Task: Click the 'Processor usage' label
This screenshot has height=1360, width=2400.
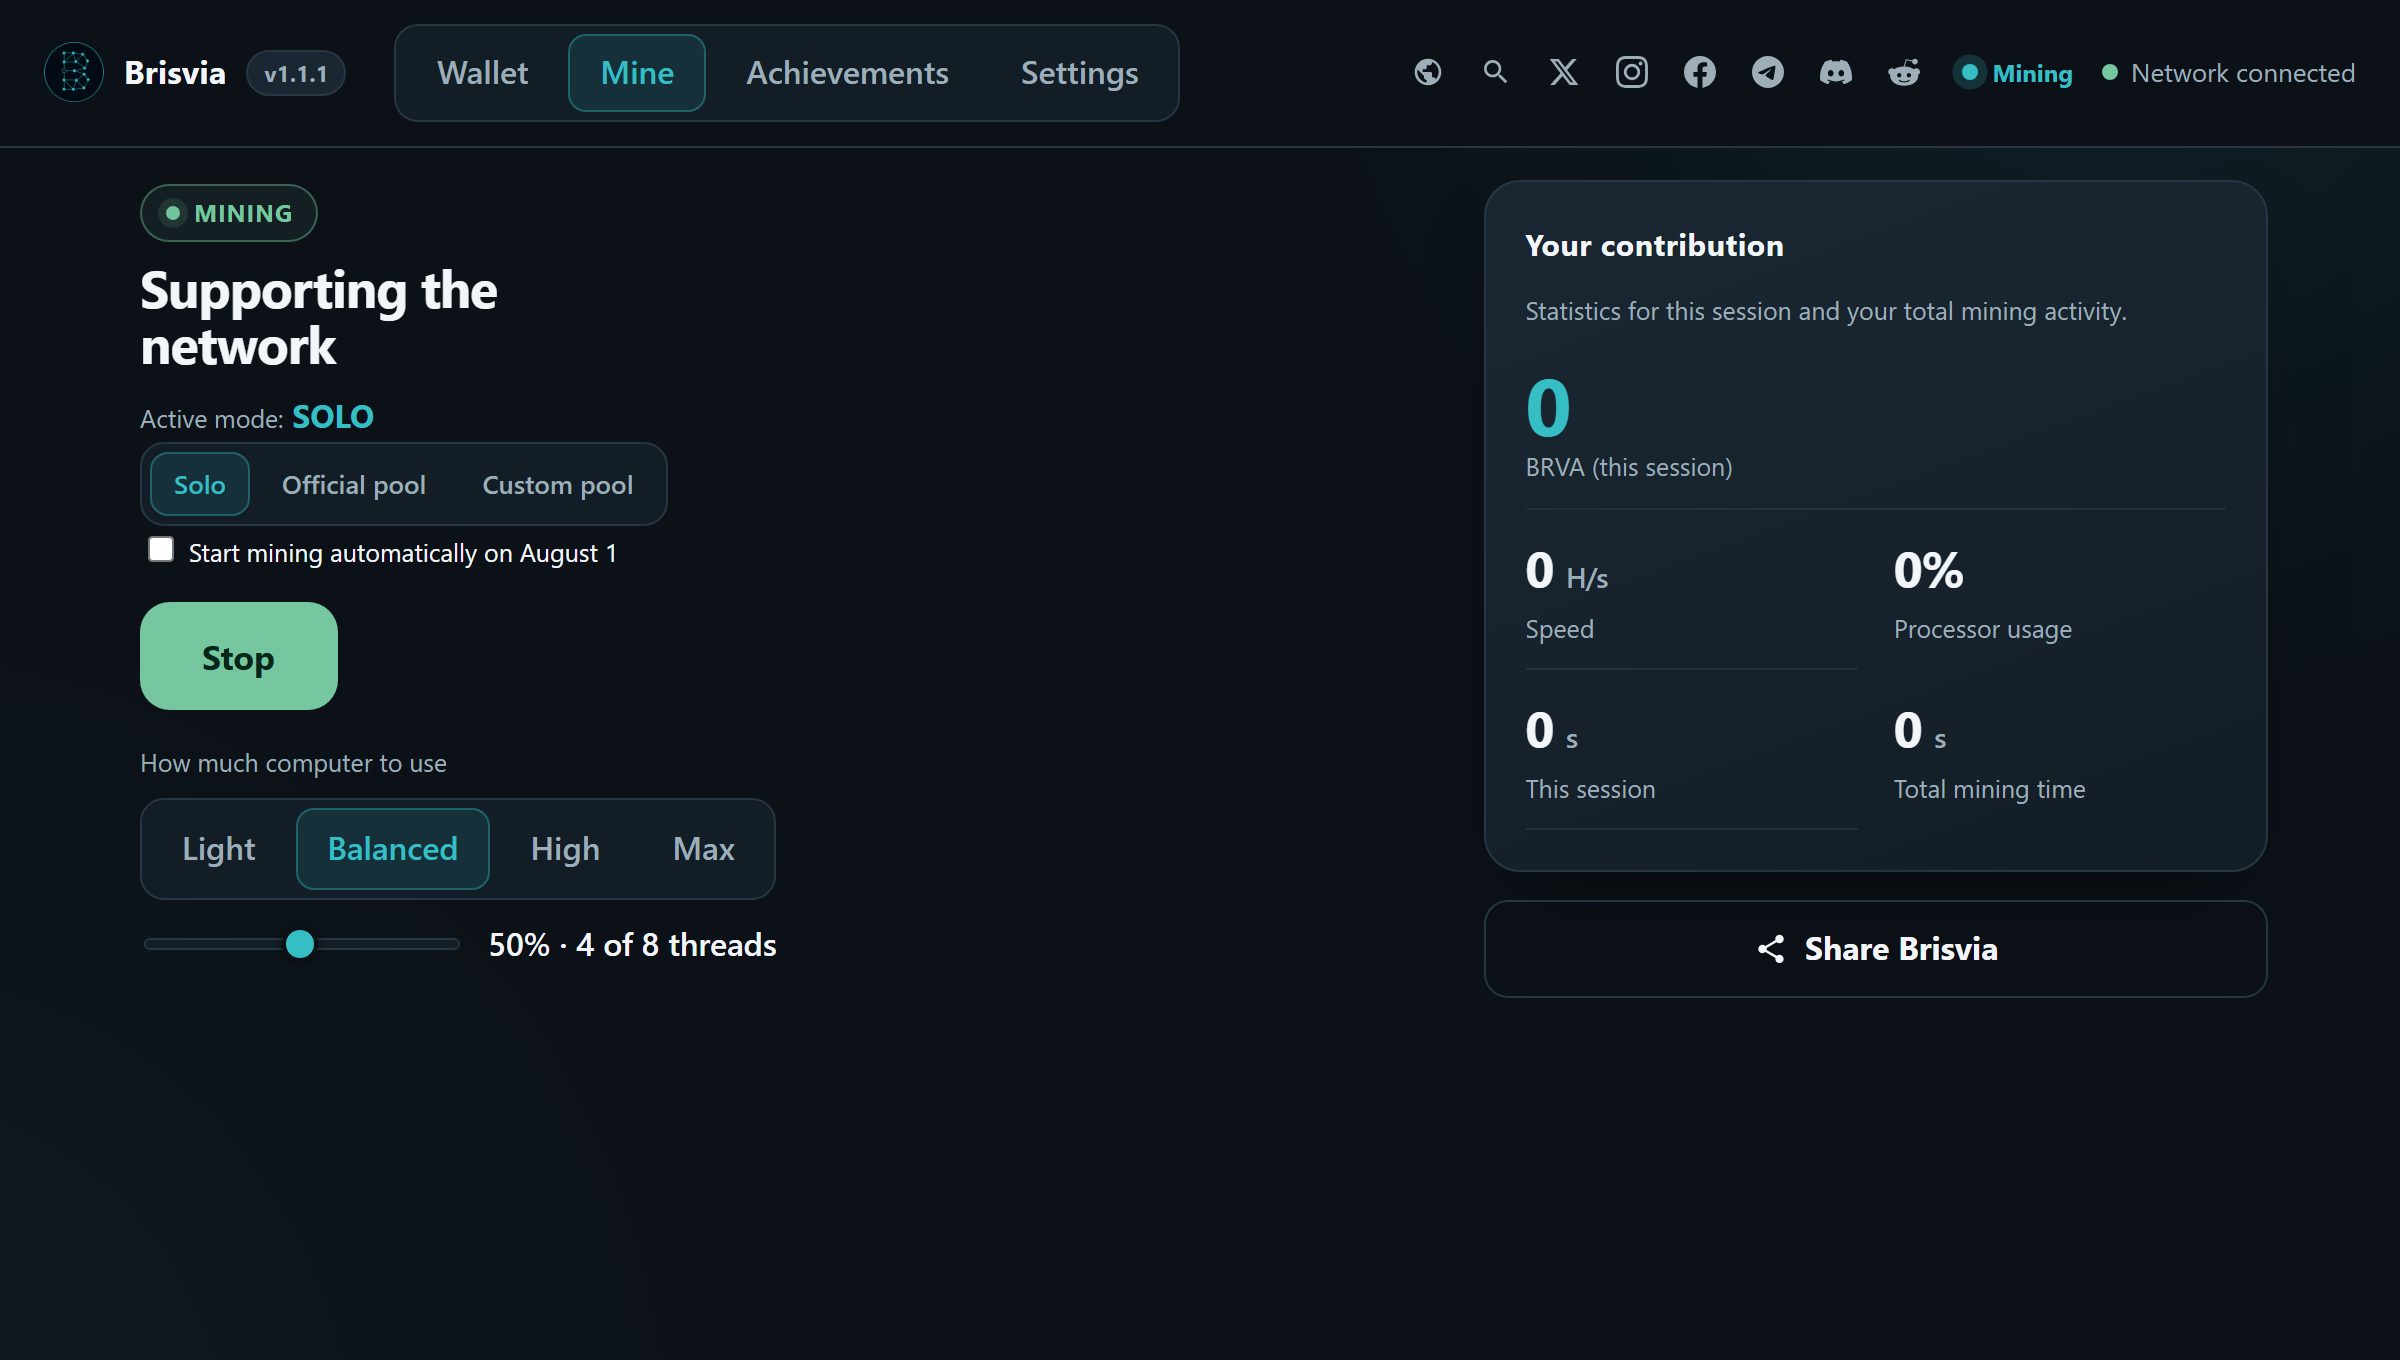Action: tap(1983, 629)
